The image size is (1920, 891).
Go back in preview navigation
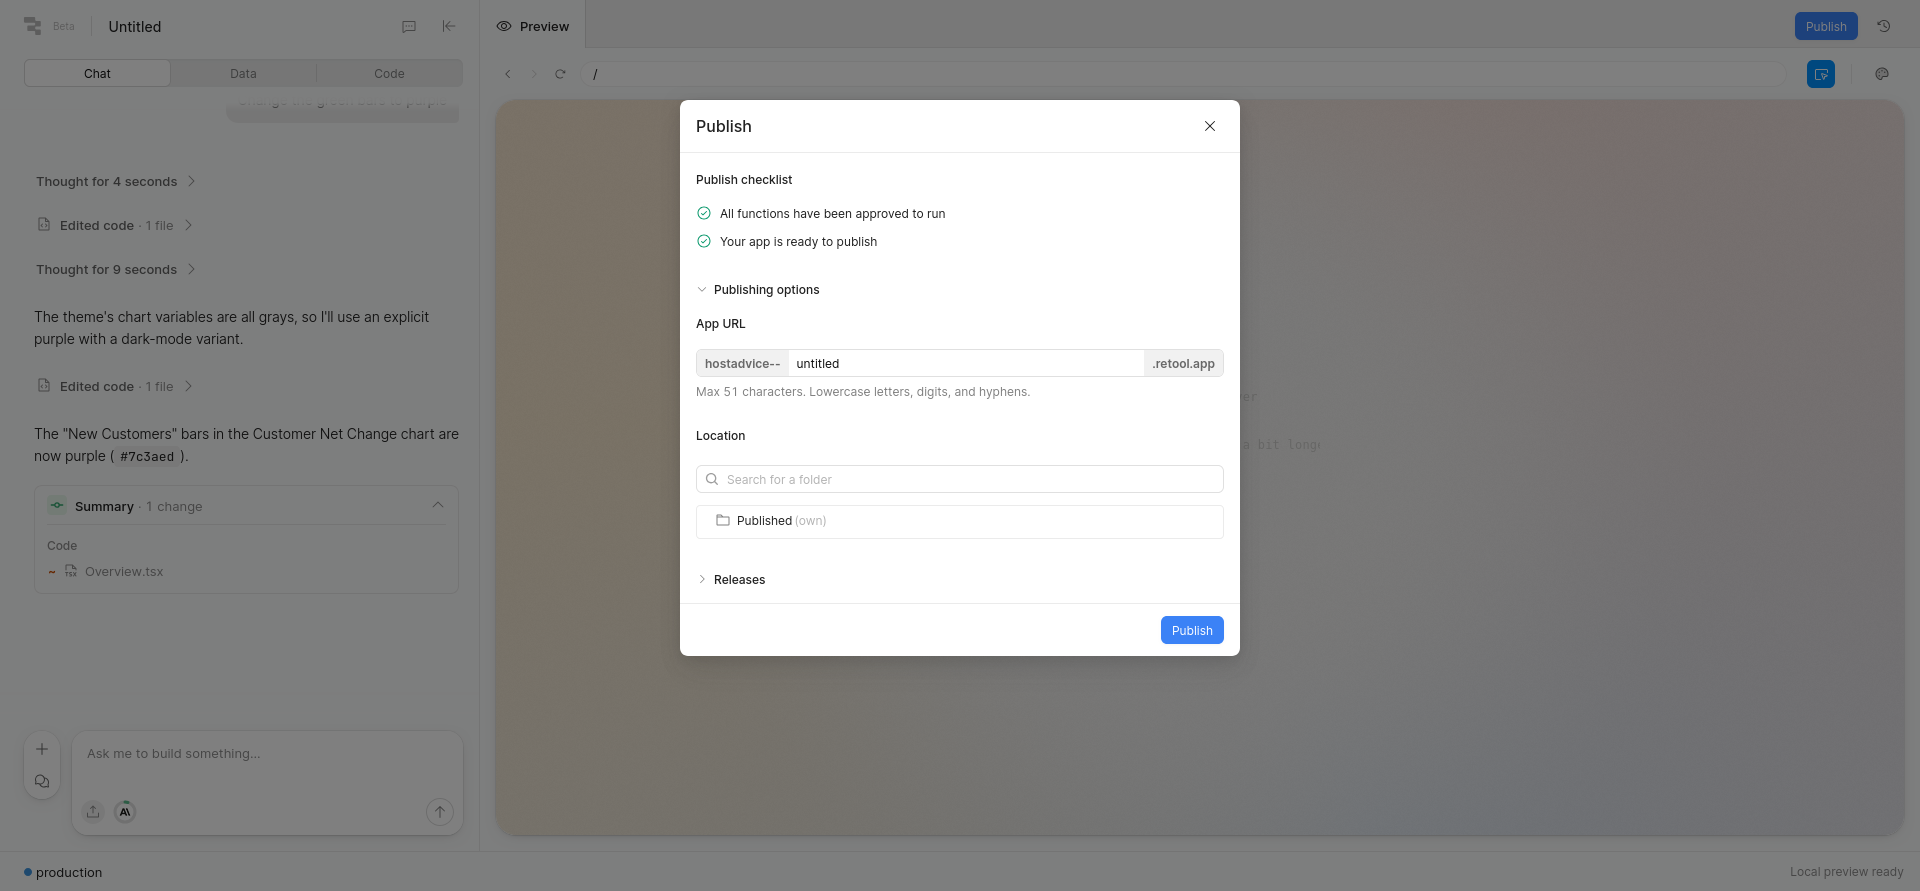click(508, 74)
